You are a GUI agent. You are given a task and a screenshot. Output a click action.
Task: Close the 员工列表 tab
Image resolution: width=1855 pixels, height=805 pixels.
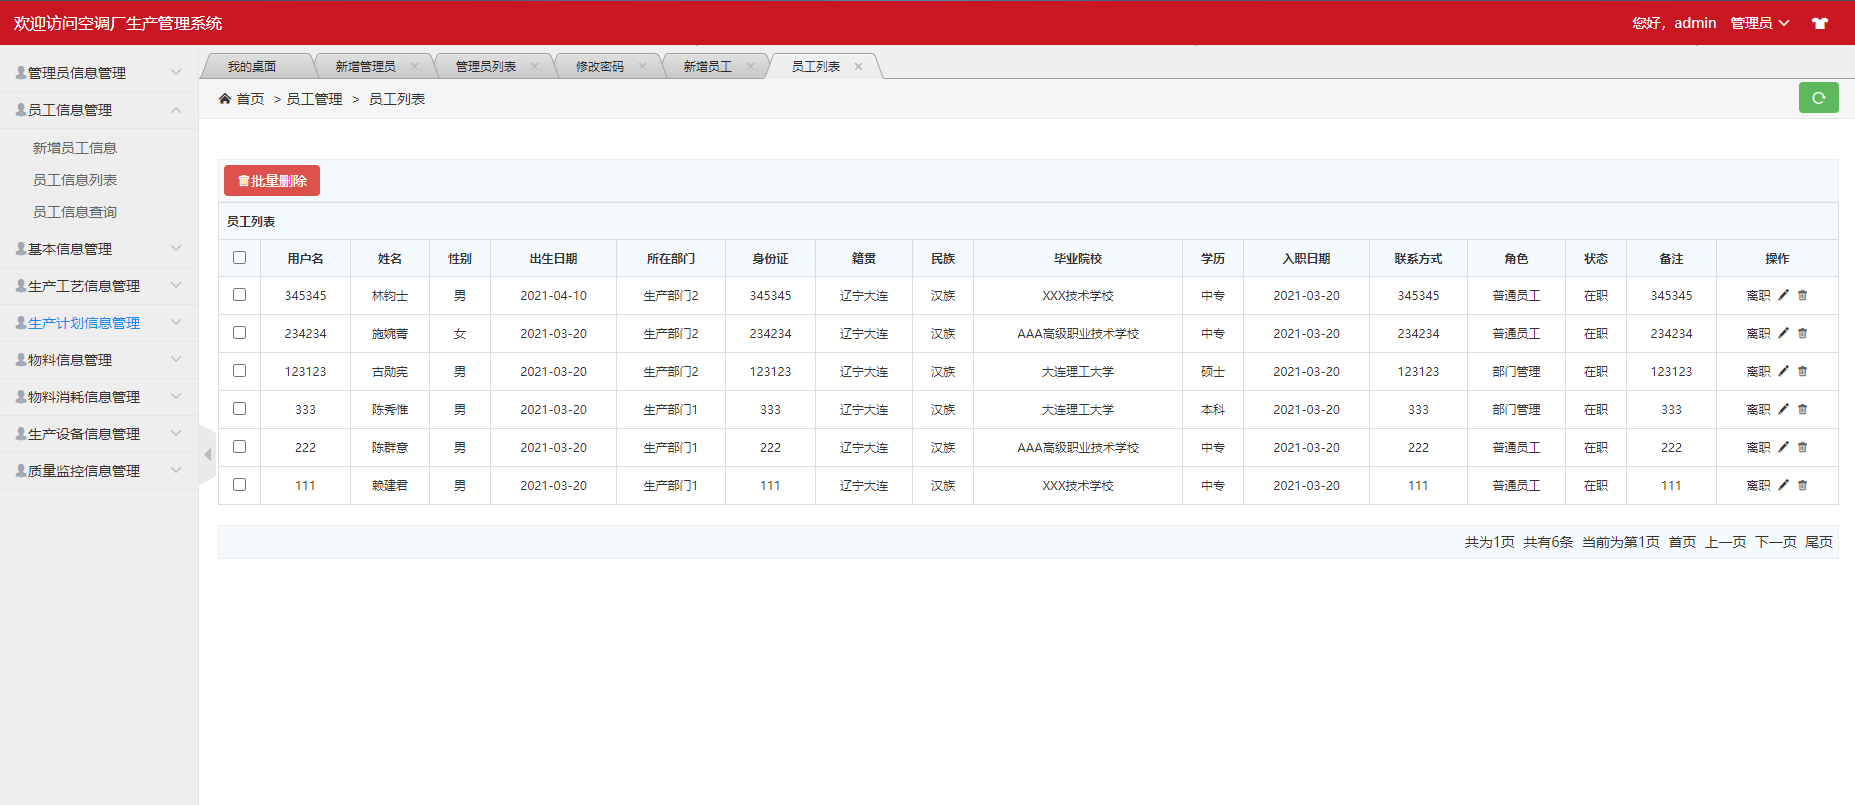tap(858, 66)
